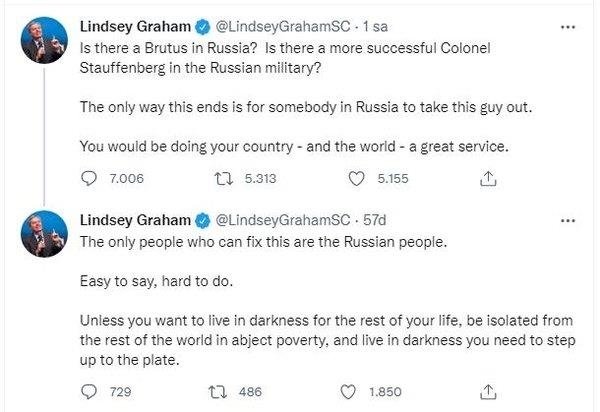Open Lindsey Graham name on first tweet
The width and height of the screenshot is (600, 412).
135,26
